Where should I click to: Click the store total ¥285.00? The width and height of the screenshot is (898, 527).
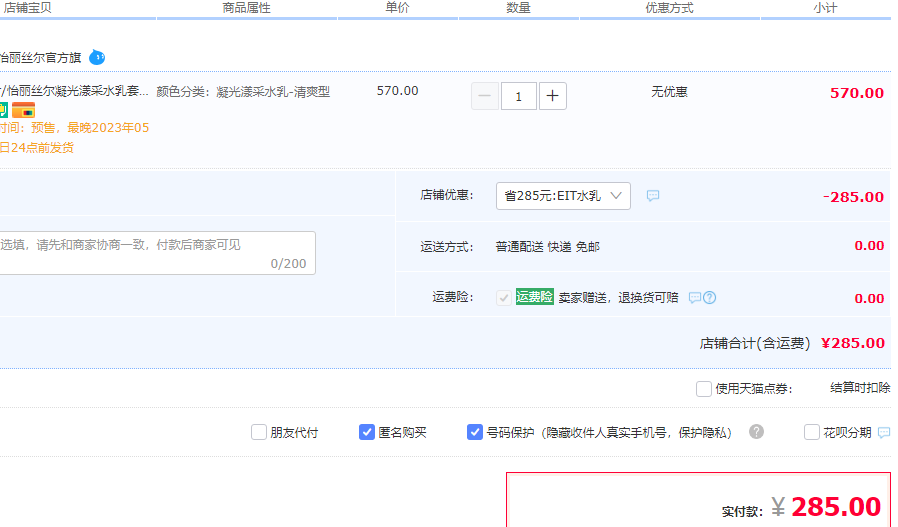click(853, 343)
